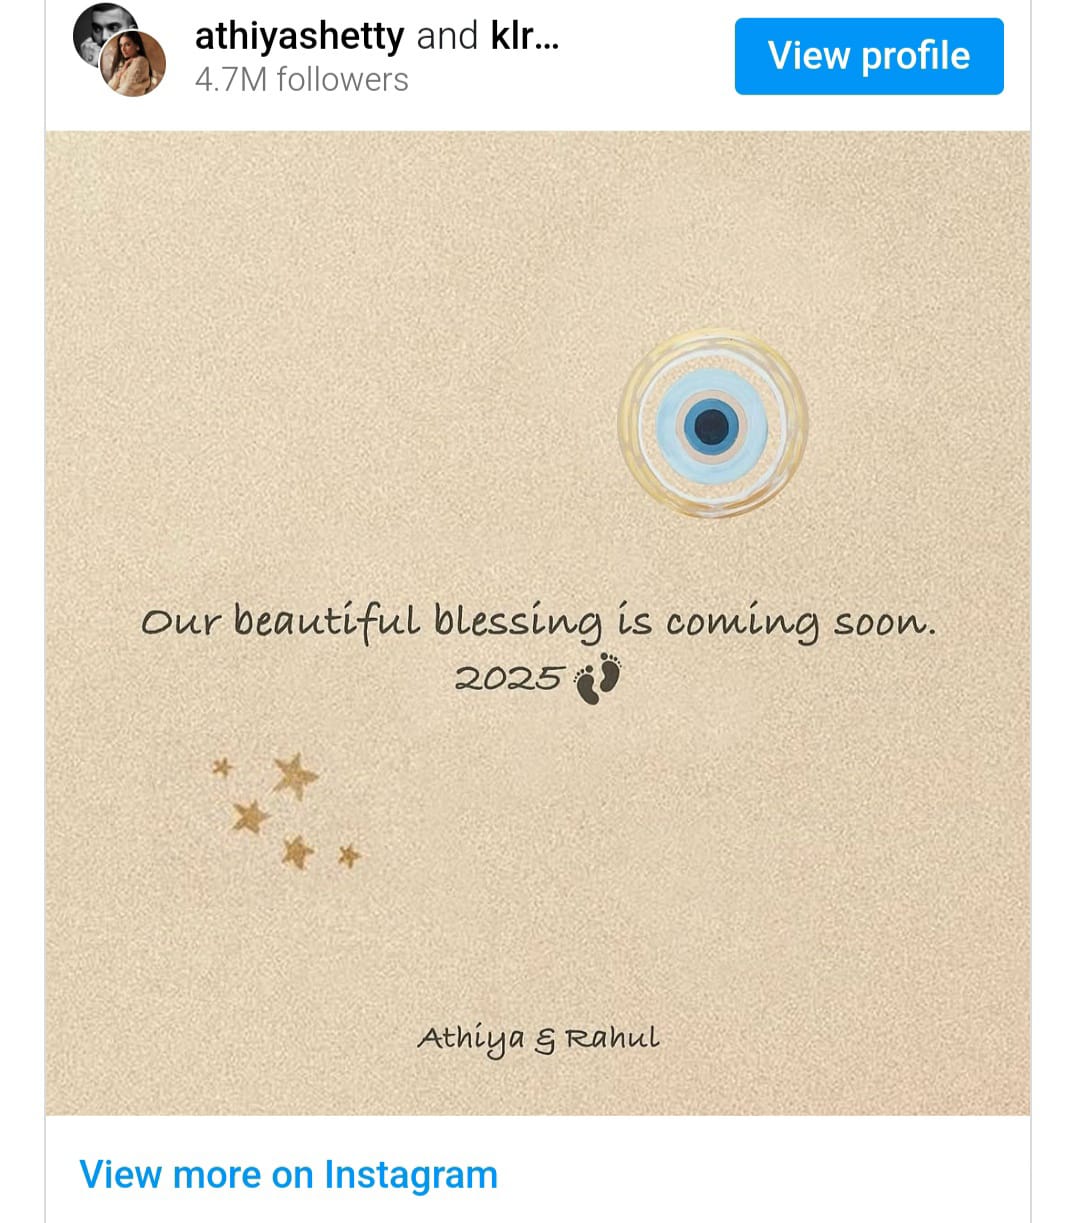Click the front overlapping profile avatar
Viewport: 1080px width, 1223px height.
[134, 64]
